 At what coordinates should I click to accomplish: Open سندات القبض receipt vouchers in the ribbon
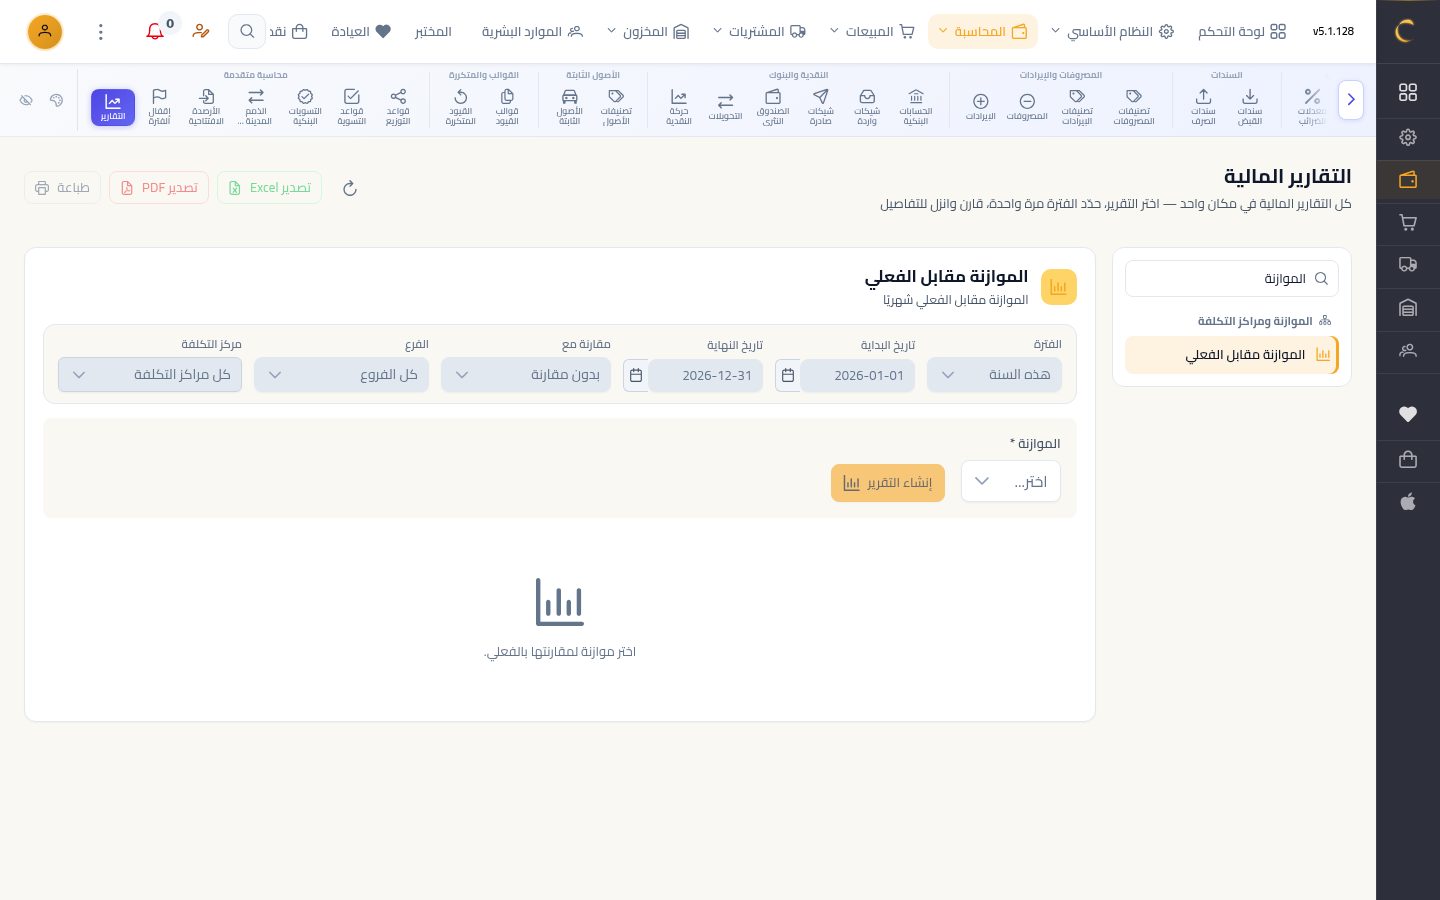[1250, 107]
